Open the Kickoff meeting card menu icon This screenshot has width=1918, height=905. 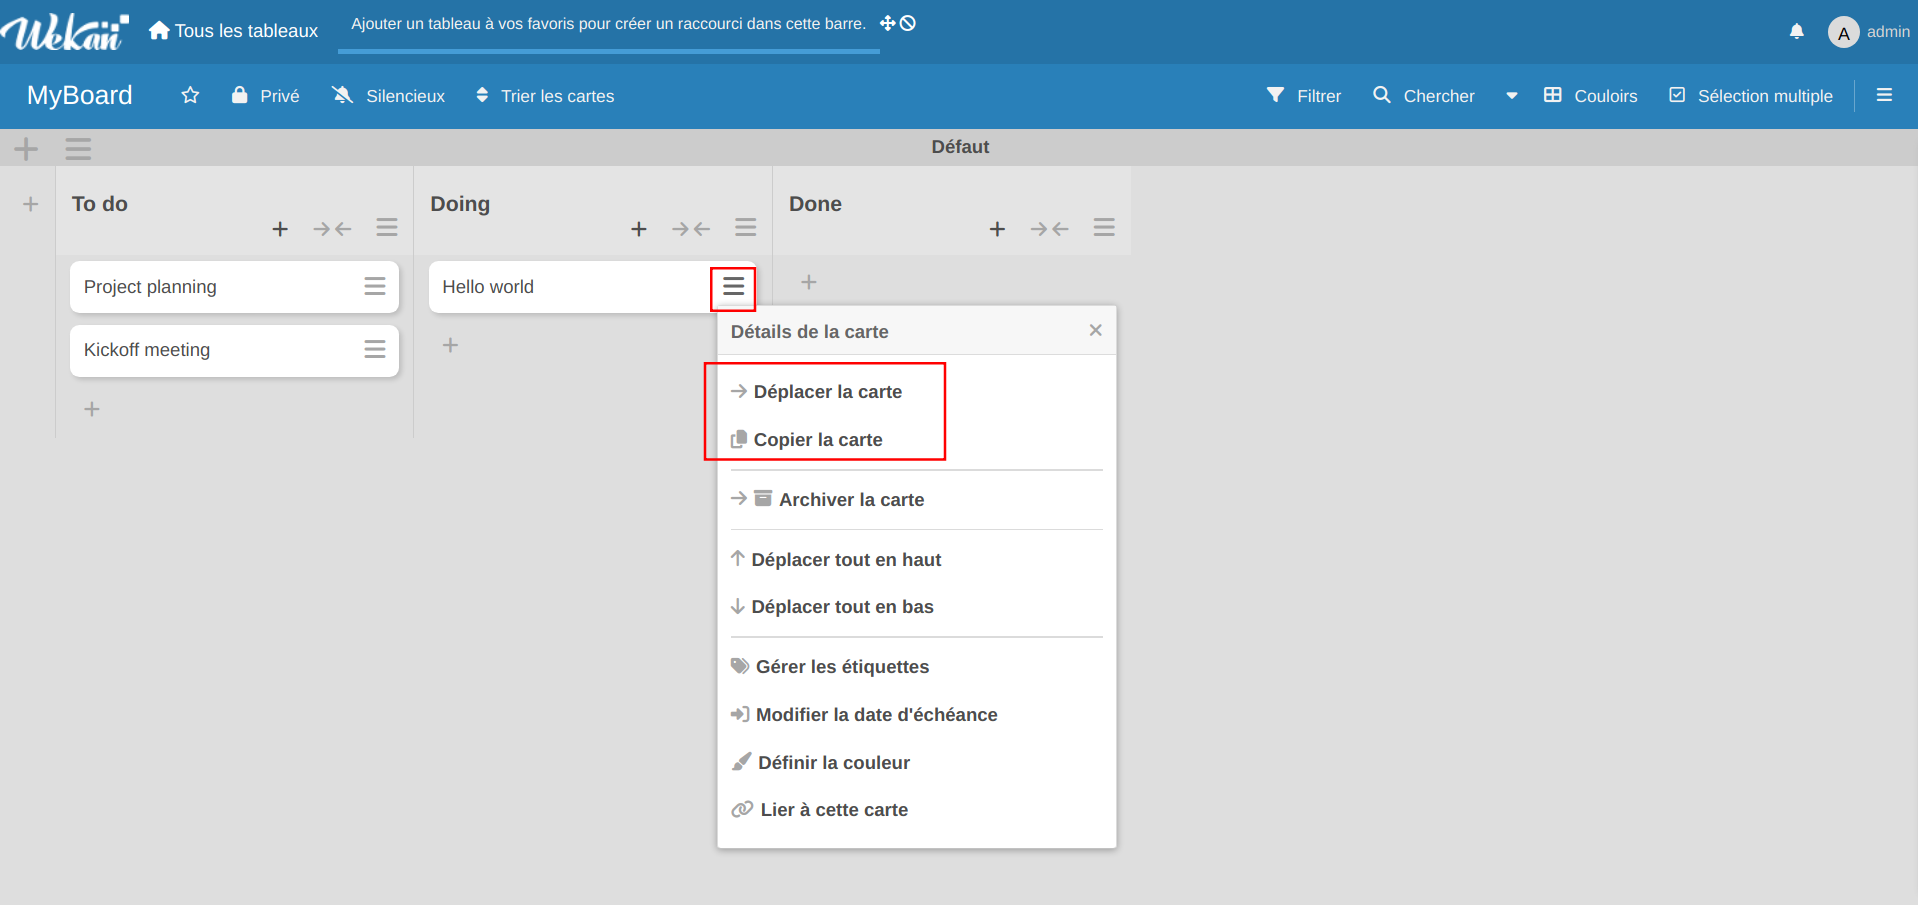[375, 350]
